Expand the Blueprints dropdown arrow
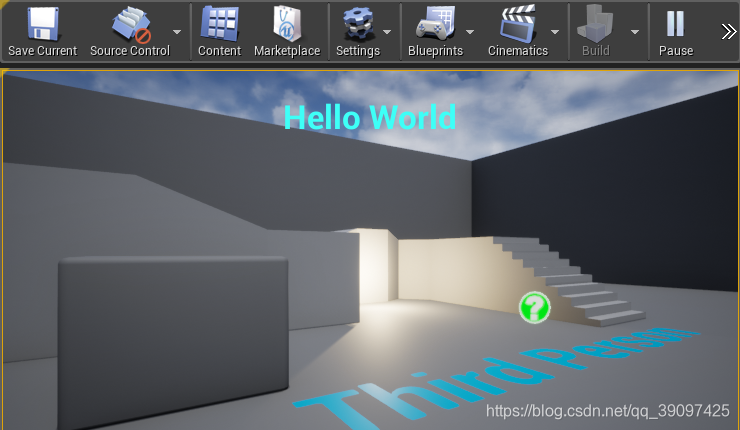The image size is (740, 430). click(470, 32)
